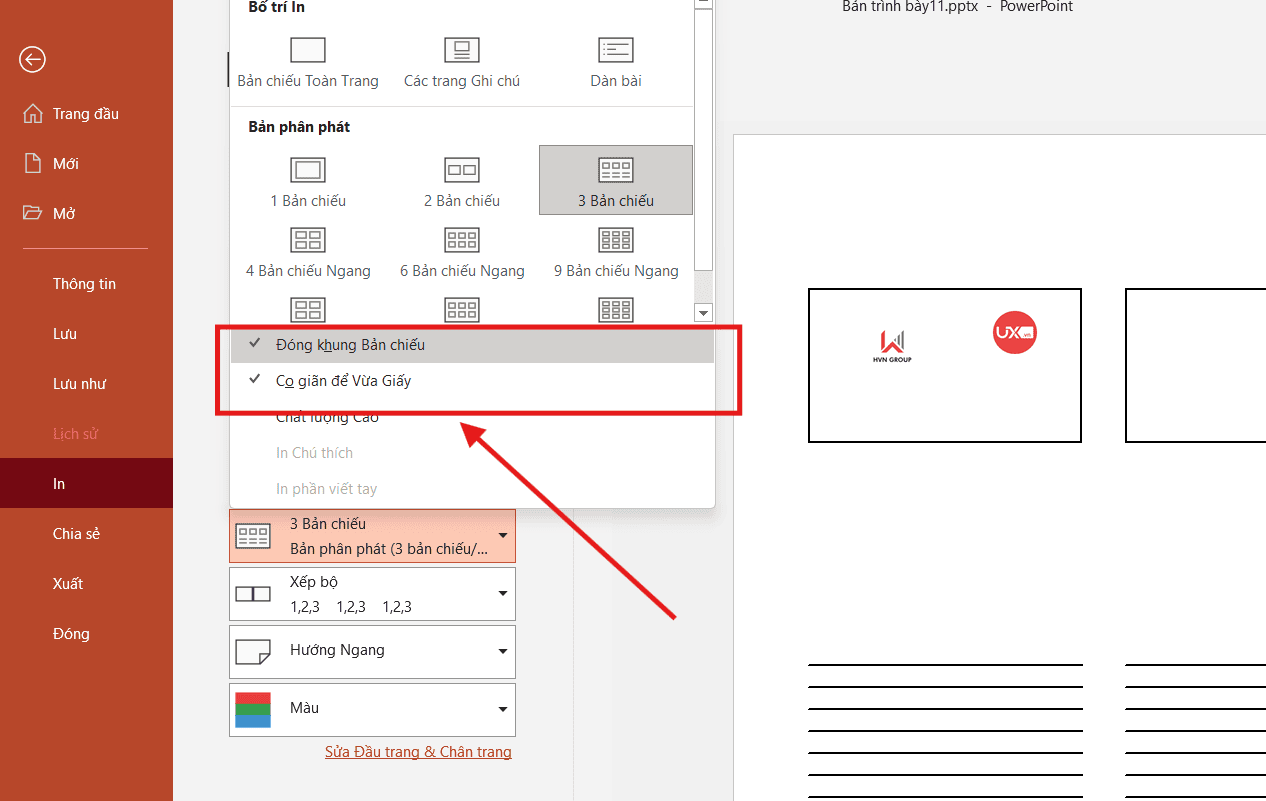
Task: Click Sửa Đầu trang & Chân trang link
Action: 418,752
